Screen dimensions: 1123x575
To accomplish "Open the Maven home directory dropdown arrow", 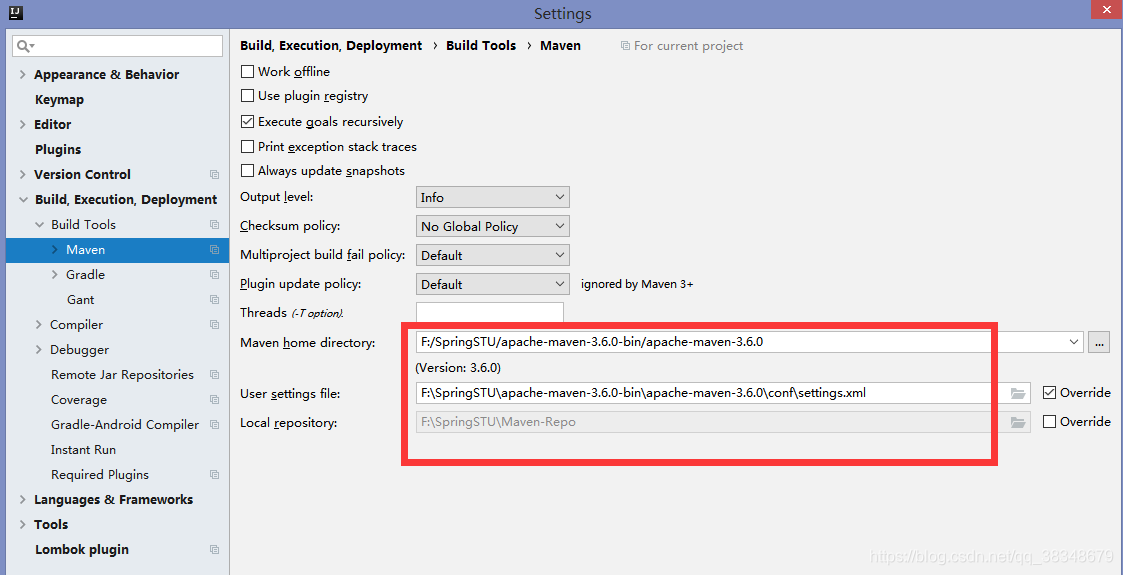I will point(1074,342).
